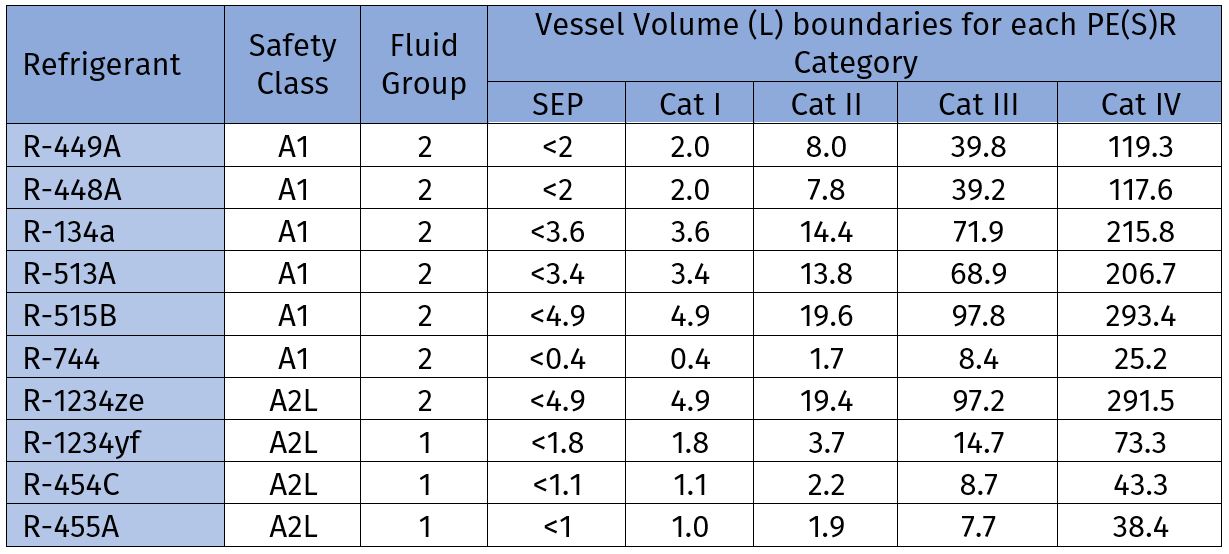Click the Fluid Group header cell

424,65
